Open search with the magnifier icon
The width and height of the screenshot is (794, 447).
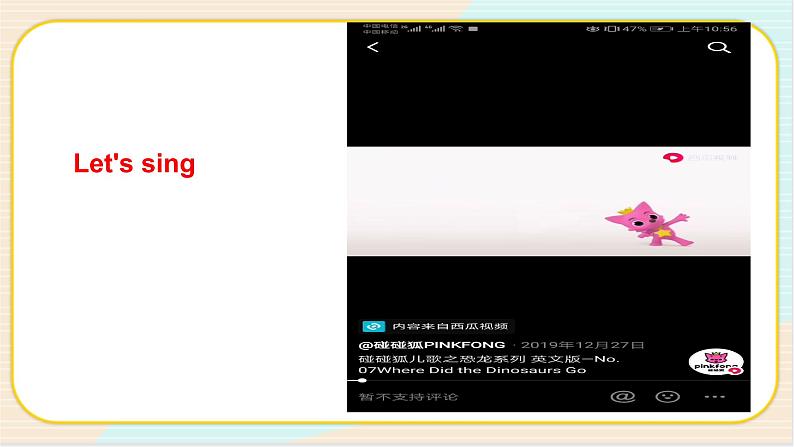point(719,48)
